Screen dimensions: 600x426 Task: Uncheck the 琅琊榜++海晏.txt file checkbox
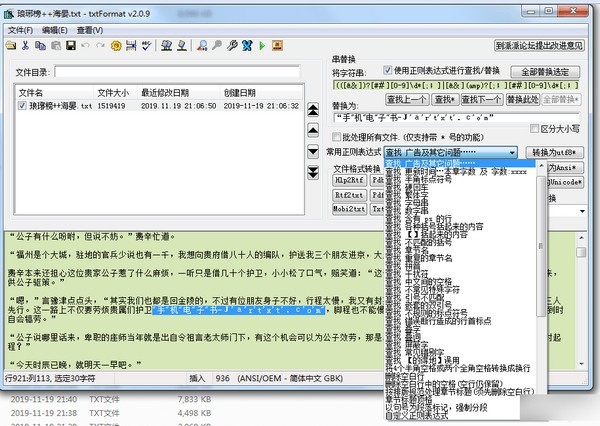pyautogui.click(x=24, y=105)
